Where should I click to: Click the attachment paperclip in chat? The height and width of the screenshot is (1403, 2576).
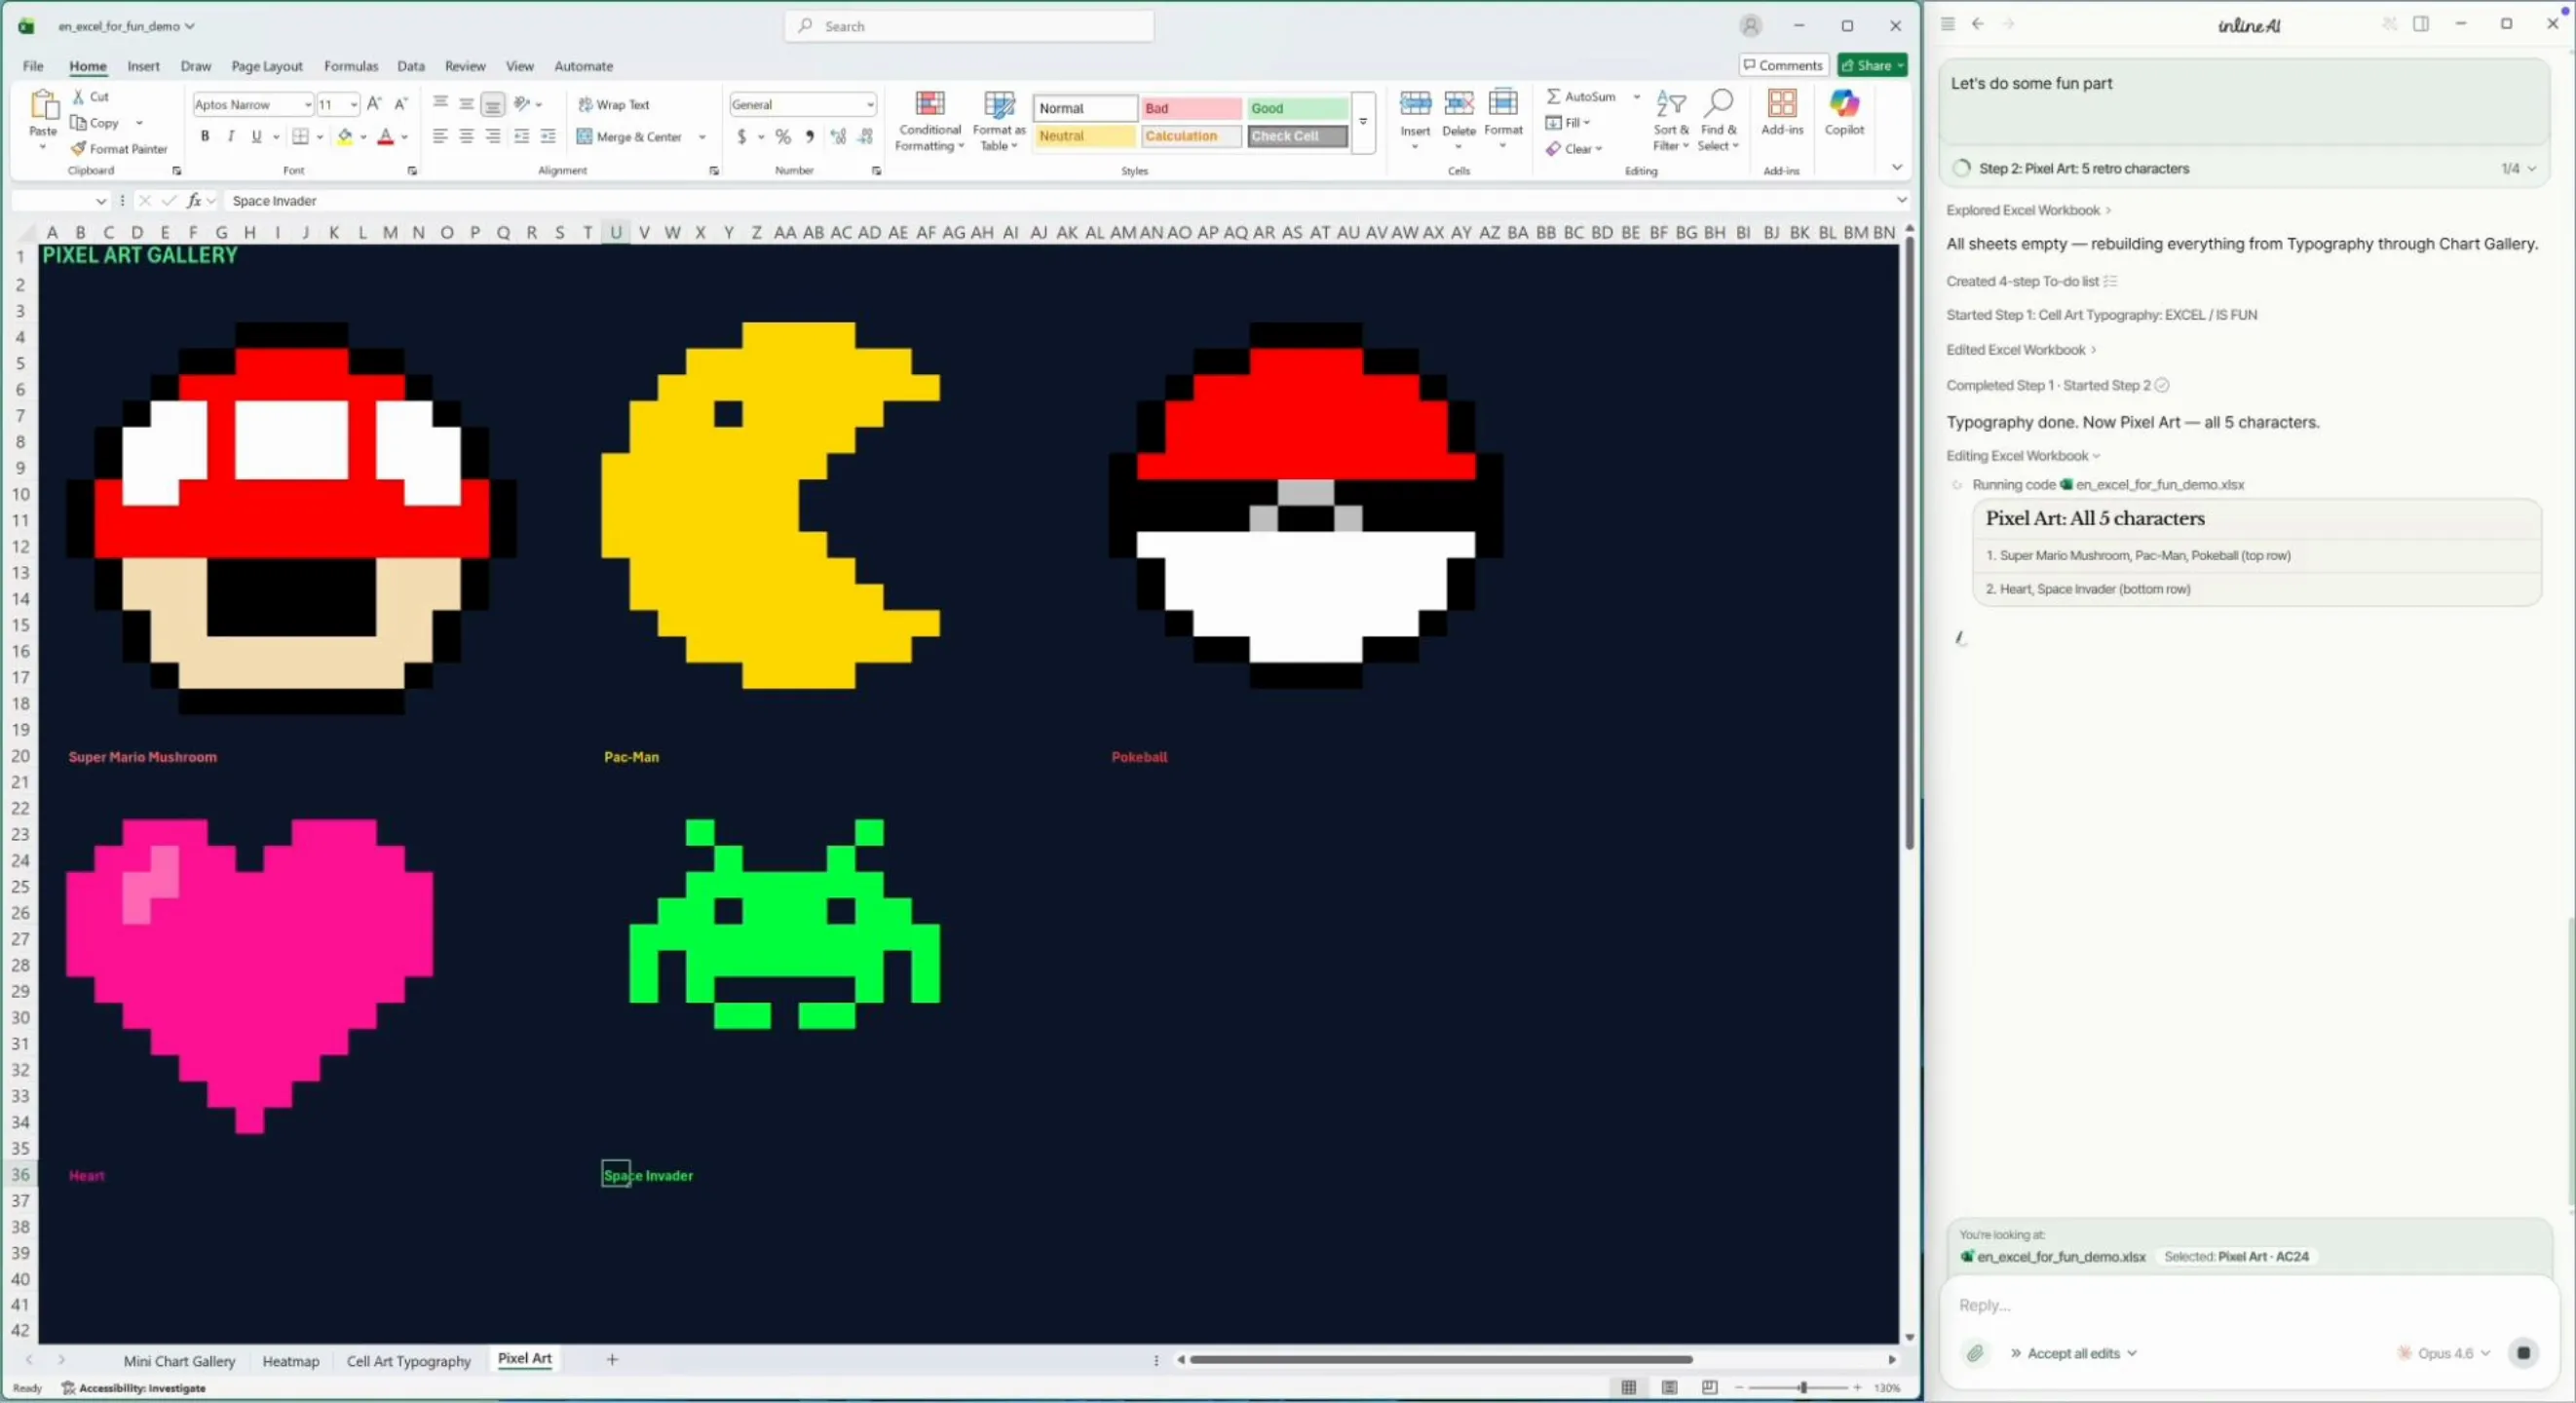1974,1353
